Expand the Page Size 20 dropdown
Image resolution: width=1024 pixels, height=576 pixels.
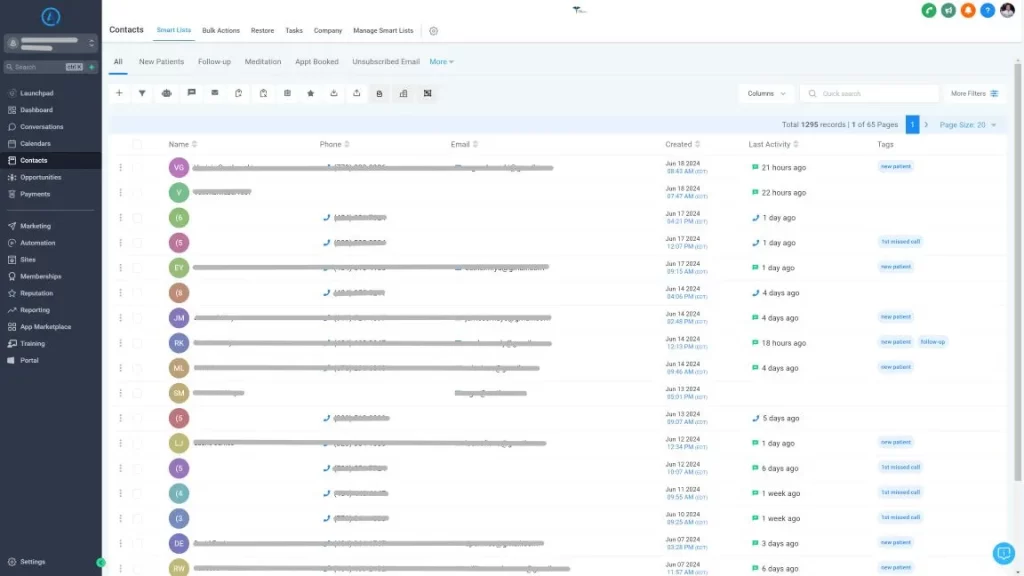(x=967, y=125)
